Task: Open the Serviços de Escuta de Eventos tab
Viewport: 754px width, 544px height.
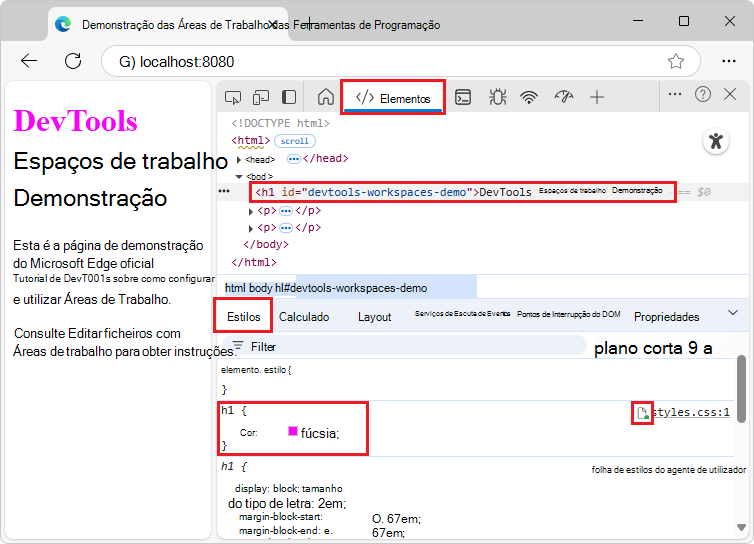Action: [x=462, y=314]
